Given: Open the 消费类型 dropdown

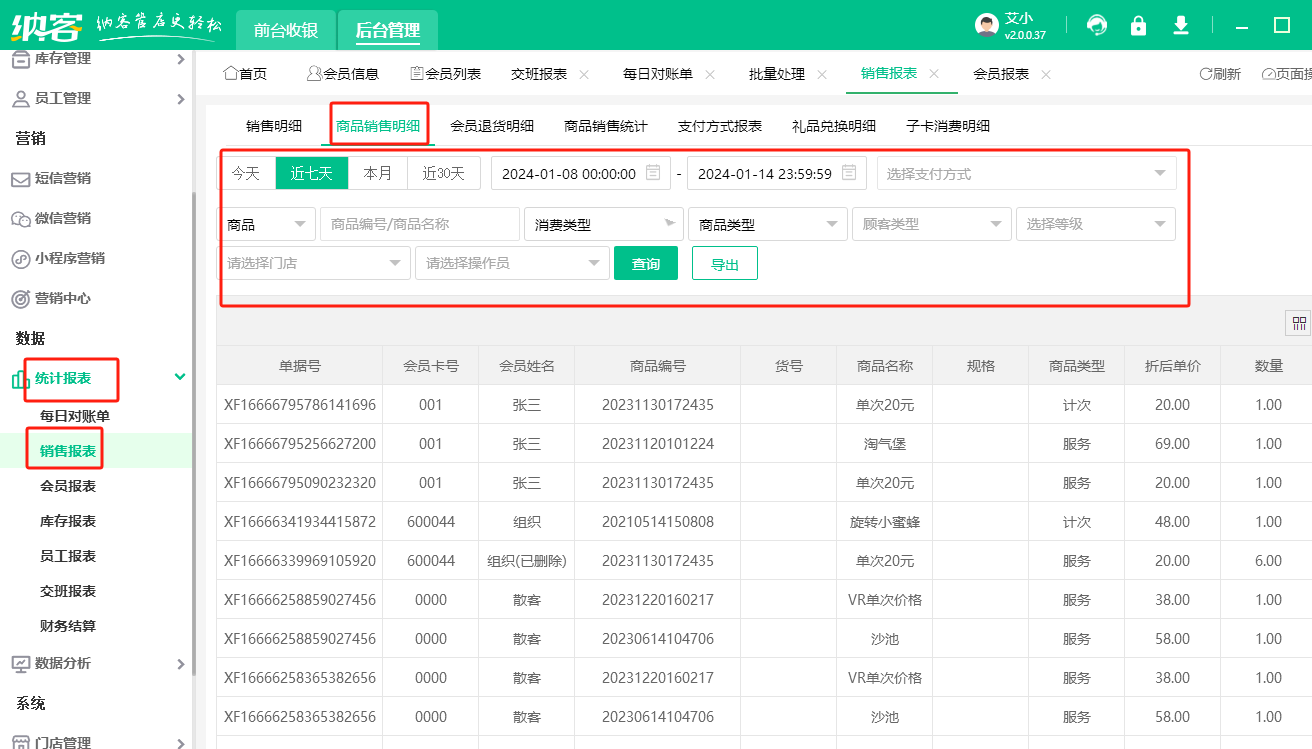Looking at the screenshot, I should pyautogui.click(x=603, y=224).
